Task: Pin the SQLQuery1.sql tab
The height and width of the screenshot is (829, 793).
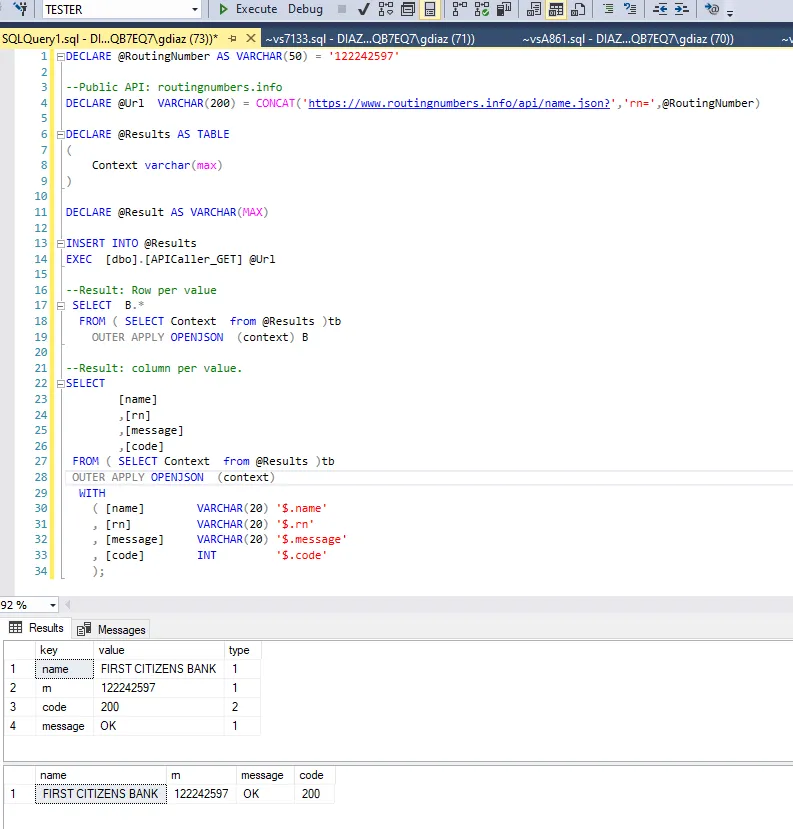Action: [234, 39]
